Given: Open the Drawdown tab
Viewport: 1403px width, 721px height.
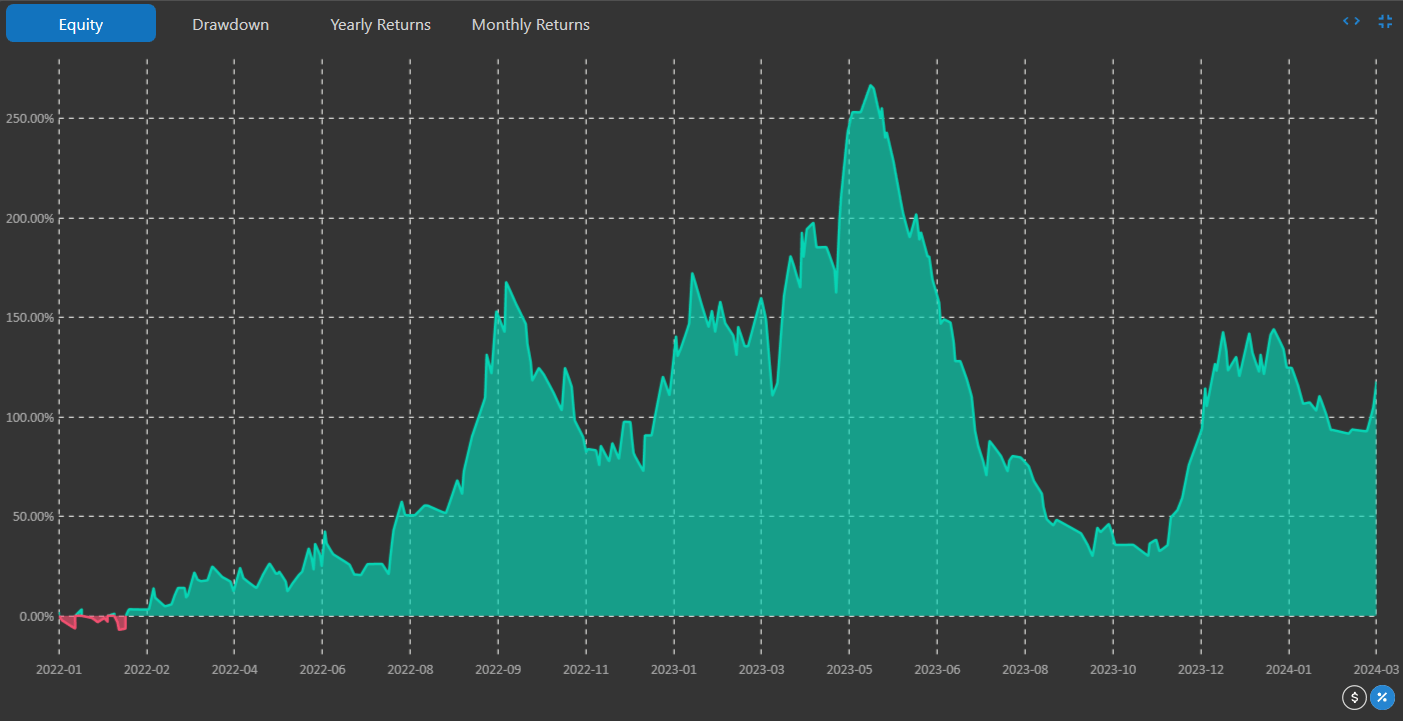Looking at the screenshot, I should tap(230, 24).
